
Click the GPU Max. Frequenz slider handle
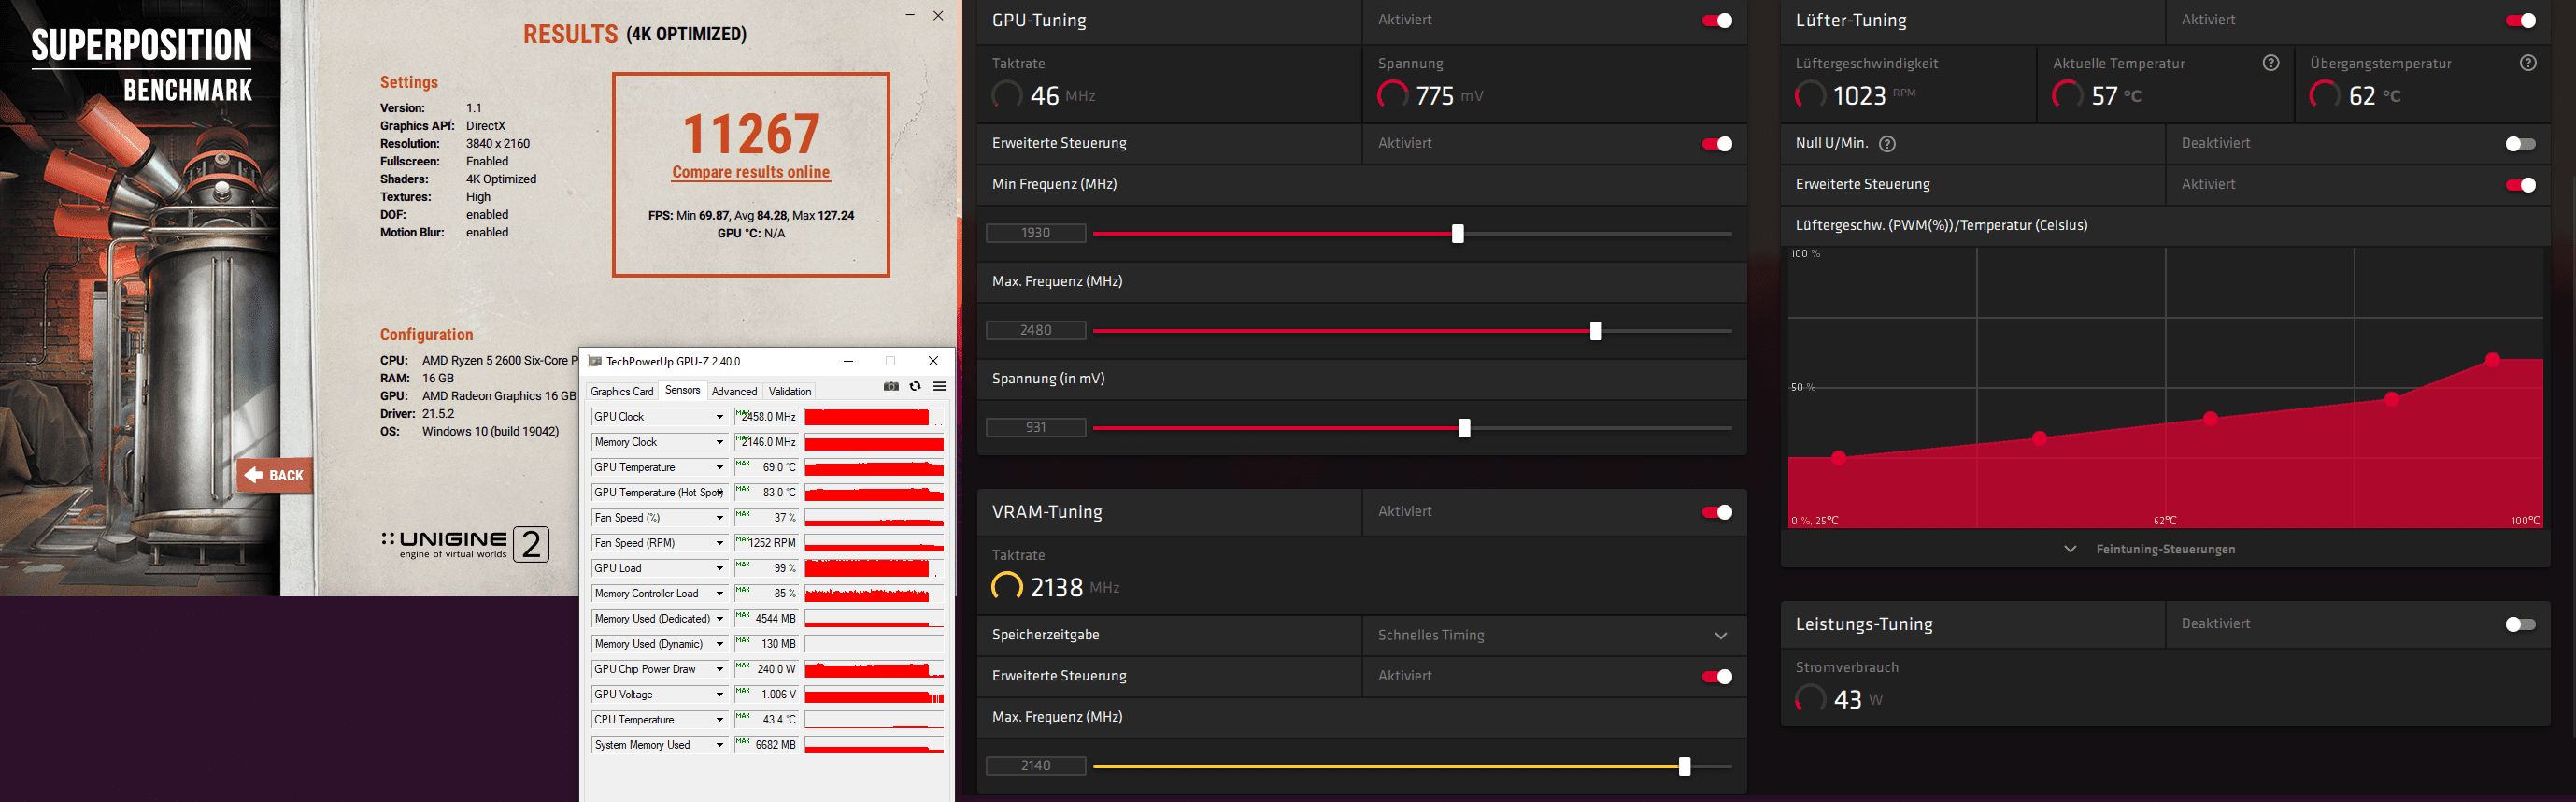tap(1595, 331)
